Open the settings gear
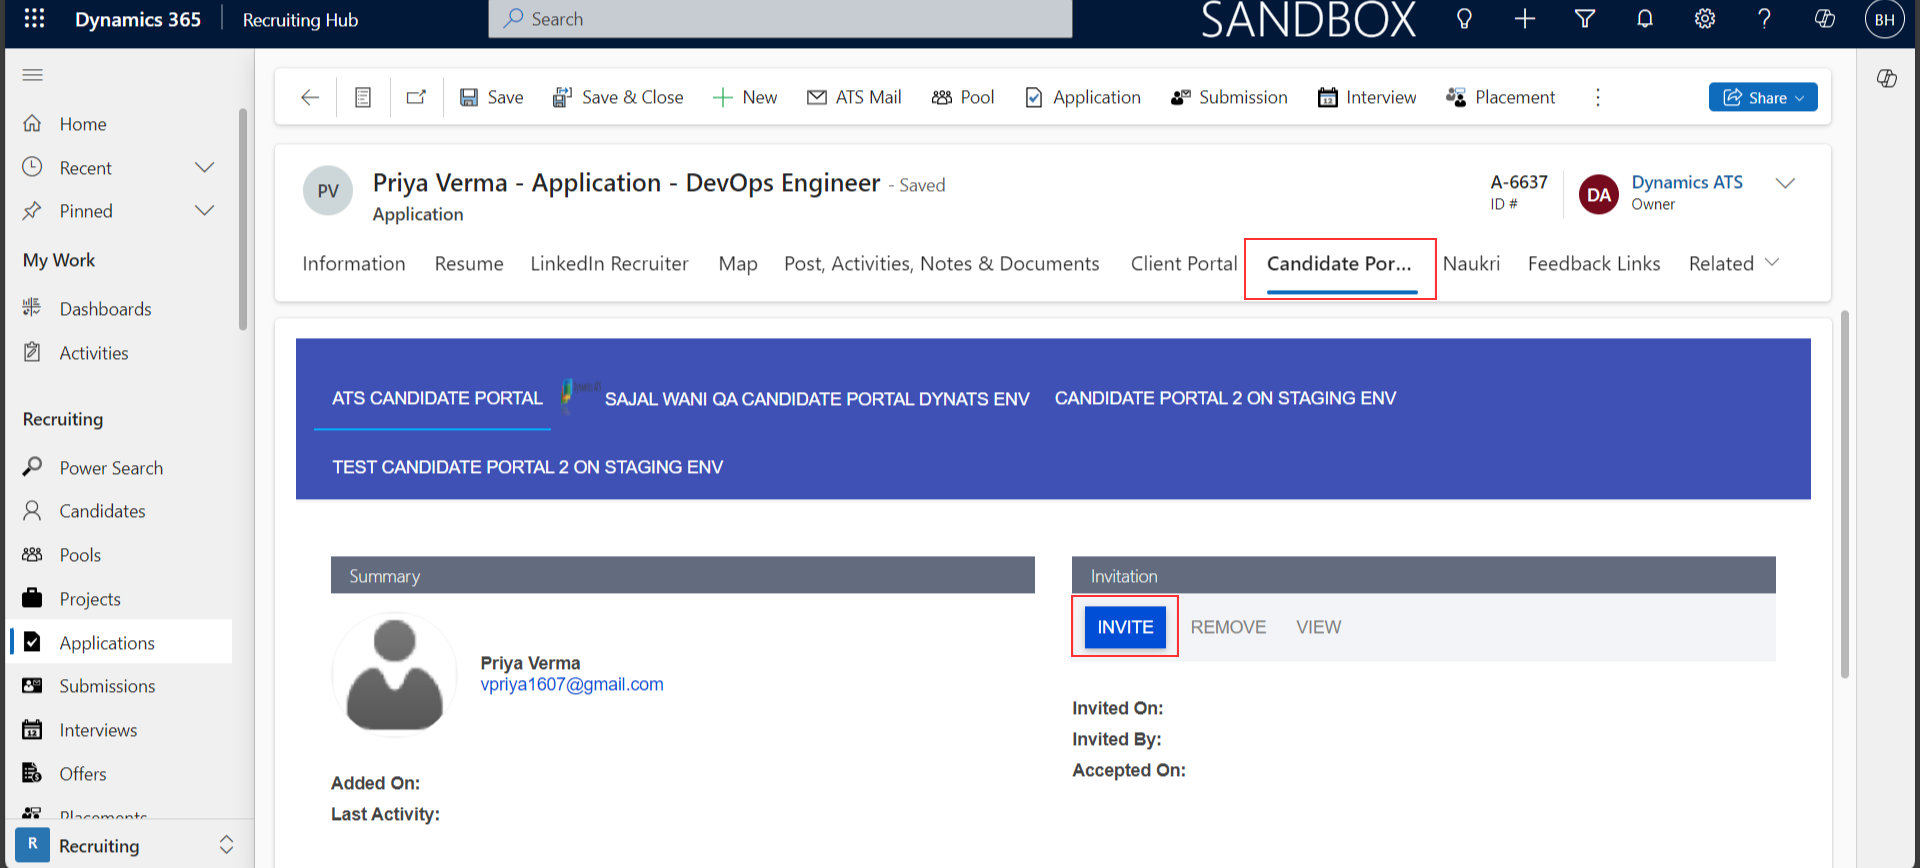Image resolution: width=1920 pixels, height=868 pixels. coord(1704,19)
